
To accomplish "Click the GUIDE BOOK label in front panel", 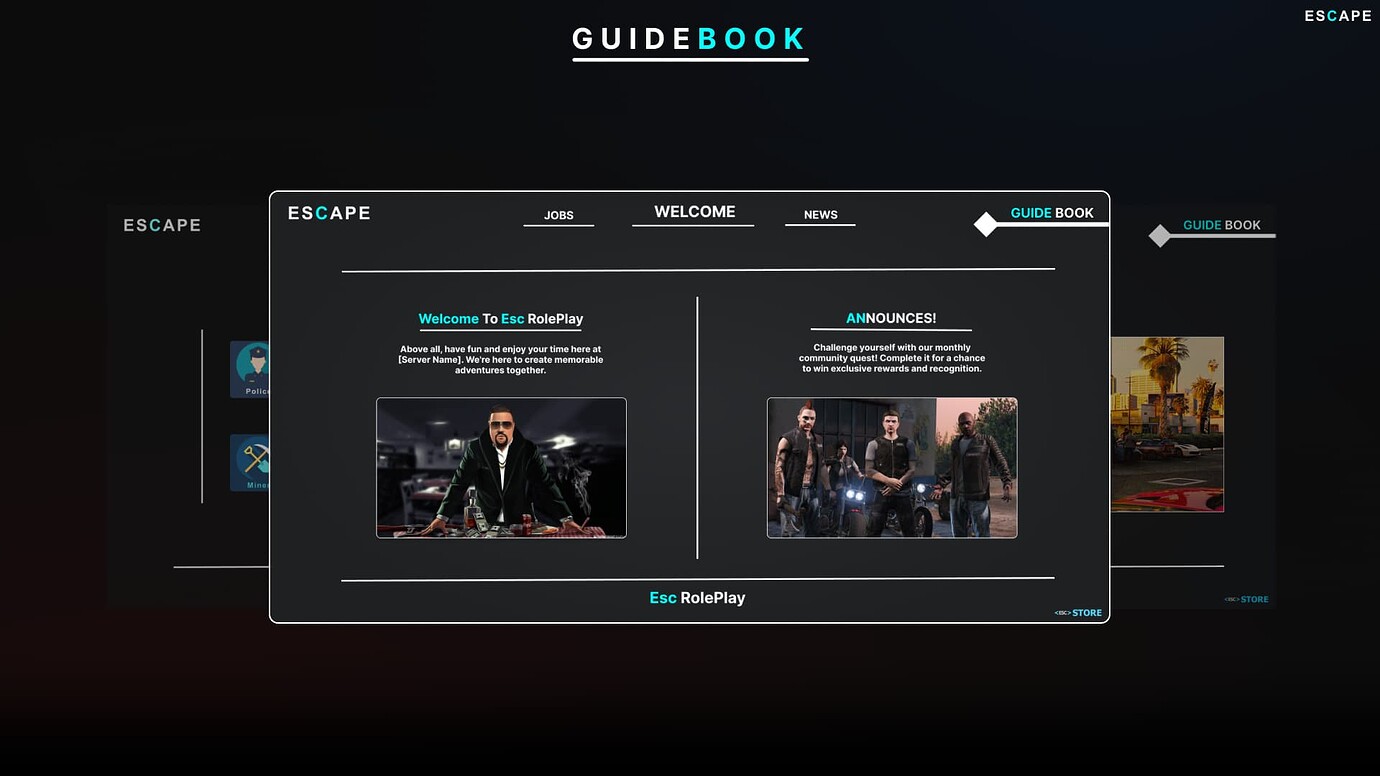I will (x=1052, y=213).
